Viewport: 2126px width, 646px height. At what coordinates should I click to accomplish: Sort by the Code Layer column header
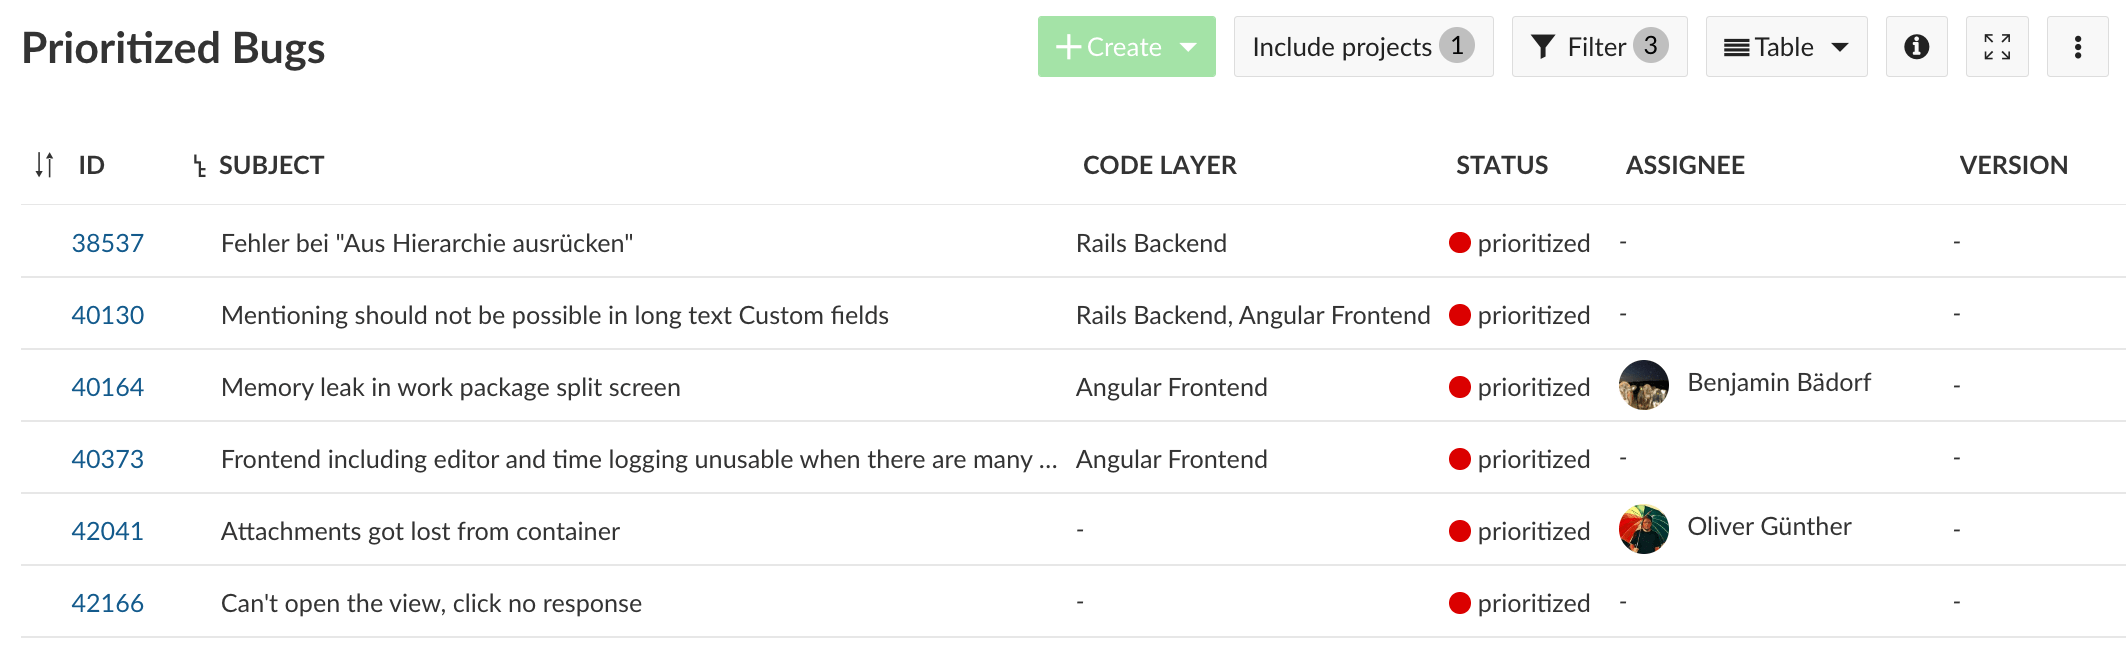click(x=1159, y=165)
